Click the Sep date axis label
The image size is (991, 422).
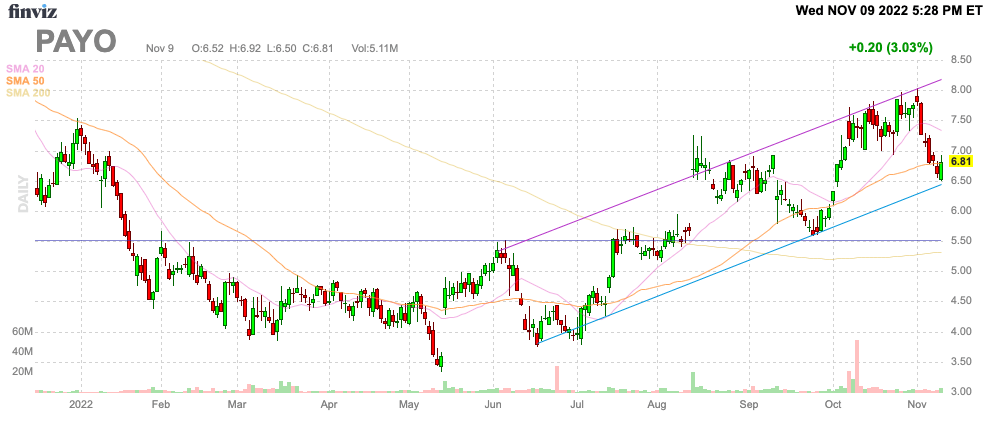(749, 403)
